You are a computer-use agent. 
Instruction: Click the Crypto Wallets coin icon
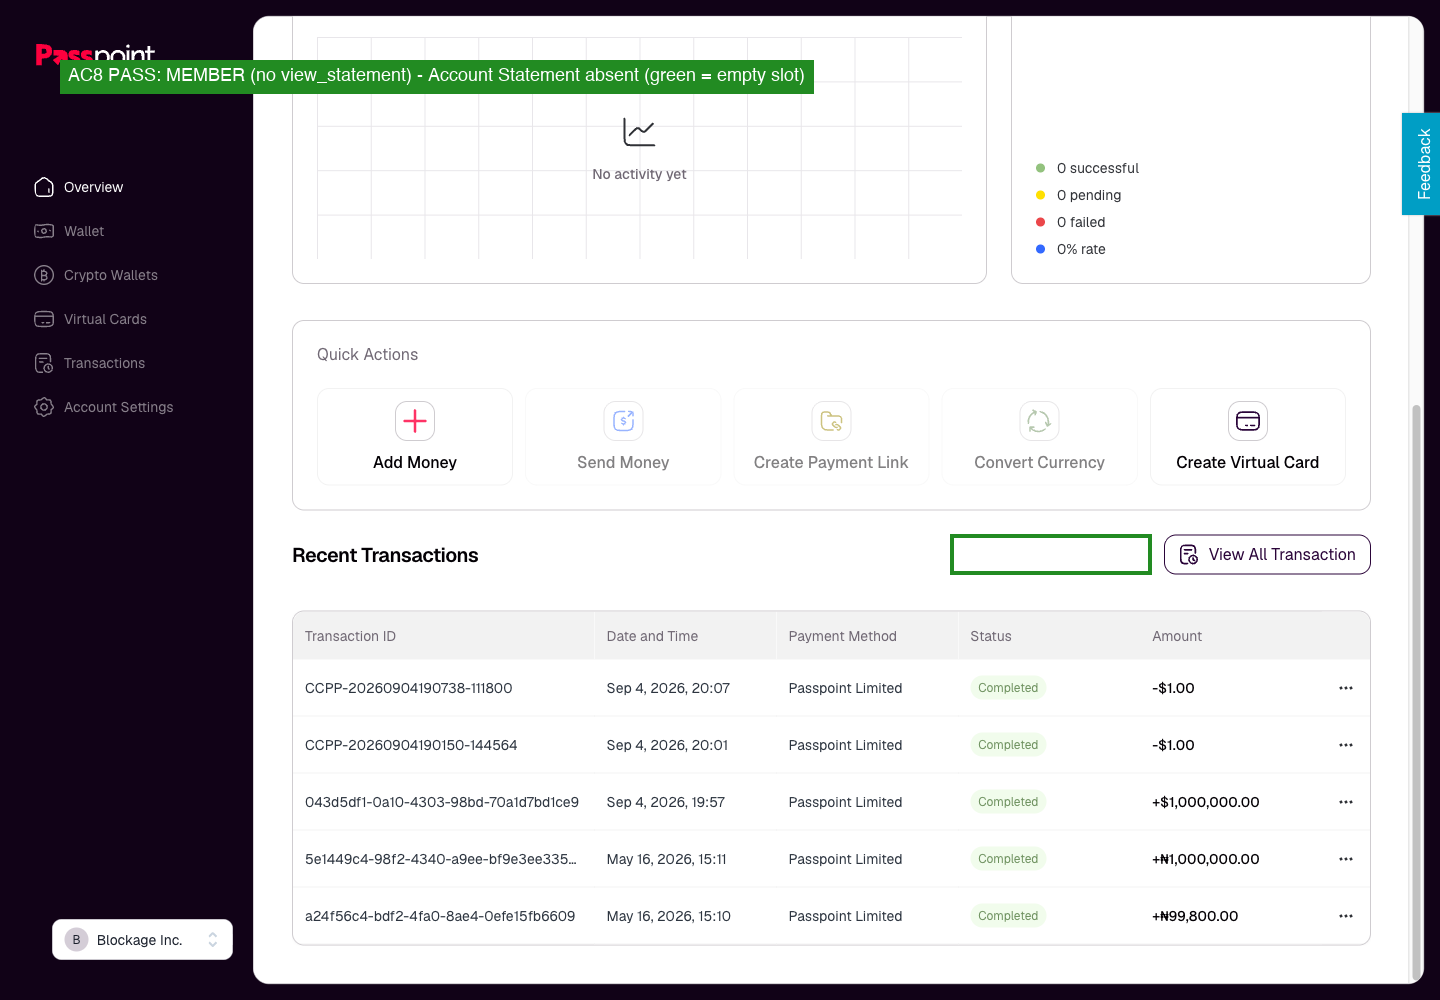point(44,275)
